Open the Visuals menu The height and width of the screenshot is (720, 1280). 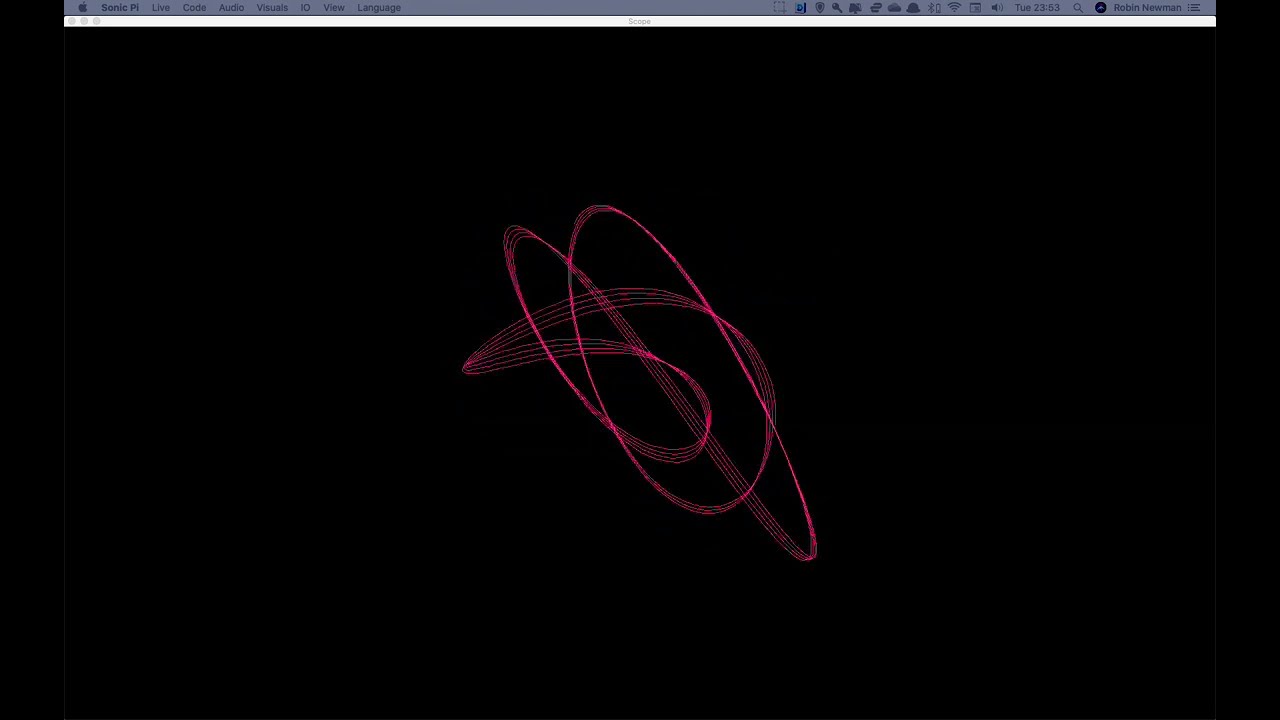click(x=272, y=7)
